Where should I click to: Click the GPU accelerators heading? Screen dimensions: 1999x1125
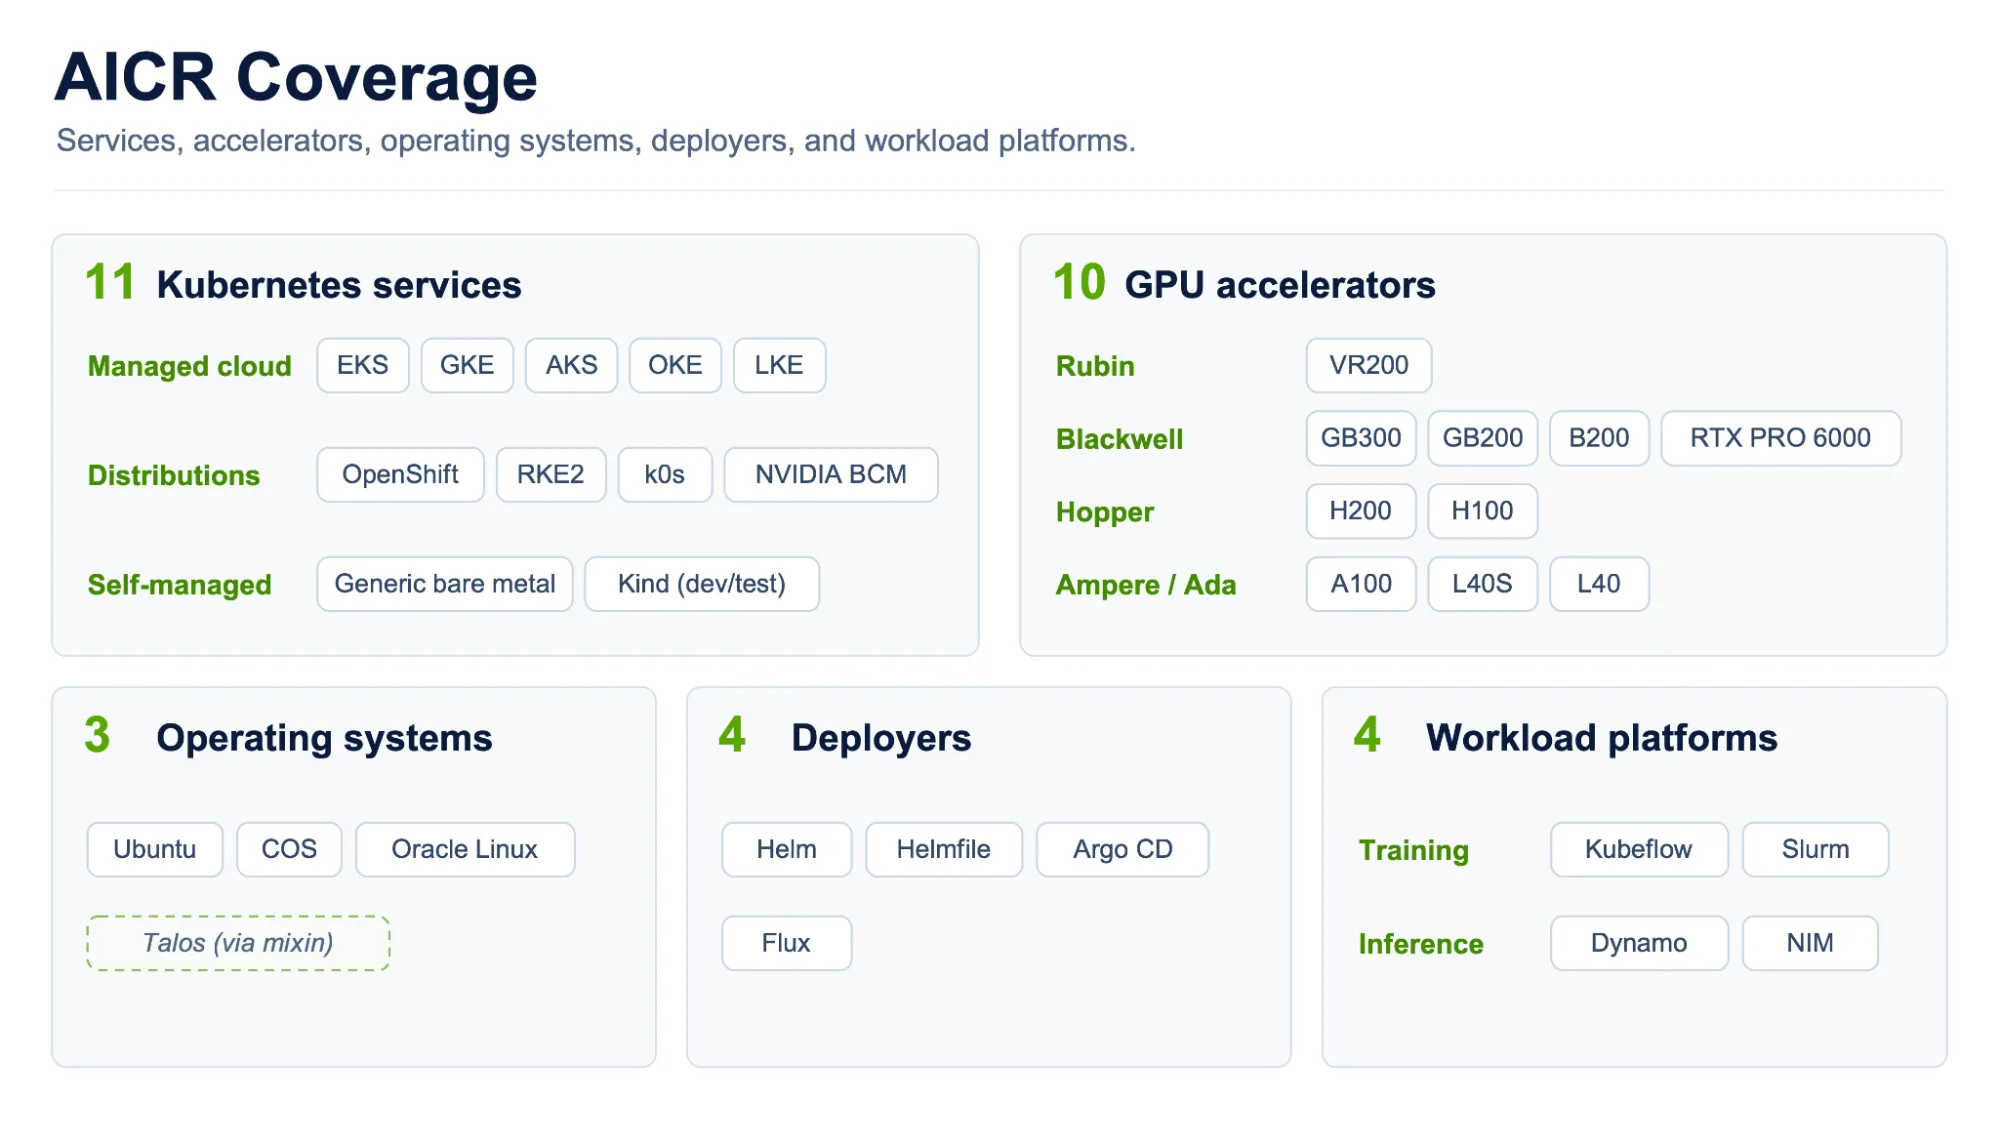tap(1280, 285)
